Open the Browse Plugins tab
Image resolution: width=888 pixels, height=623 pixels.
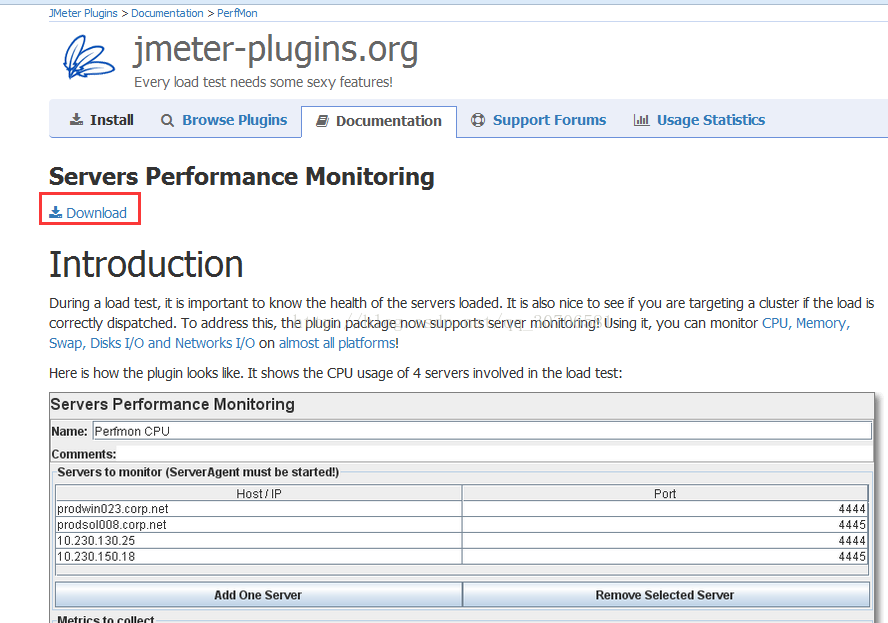[x=224, y=120]
